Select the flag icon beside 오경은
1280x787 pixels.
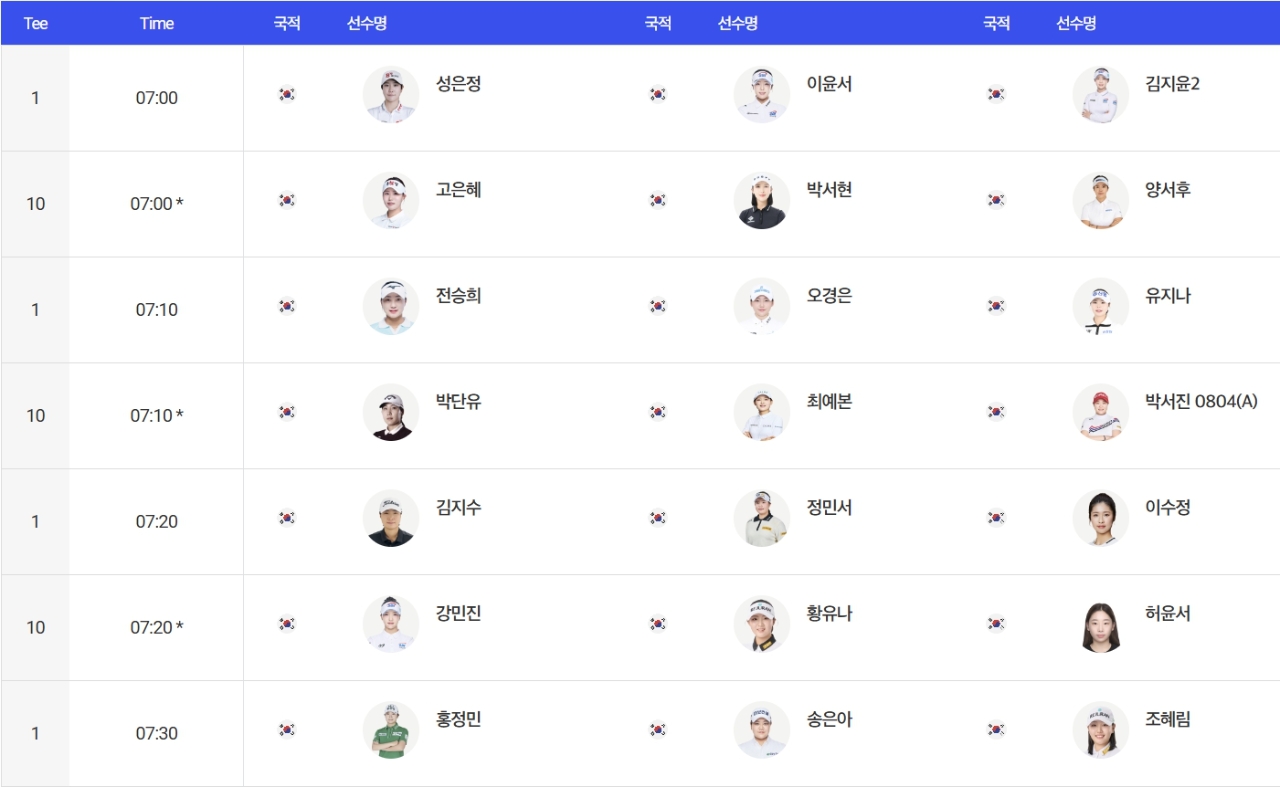point(658,306)
